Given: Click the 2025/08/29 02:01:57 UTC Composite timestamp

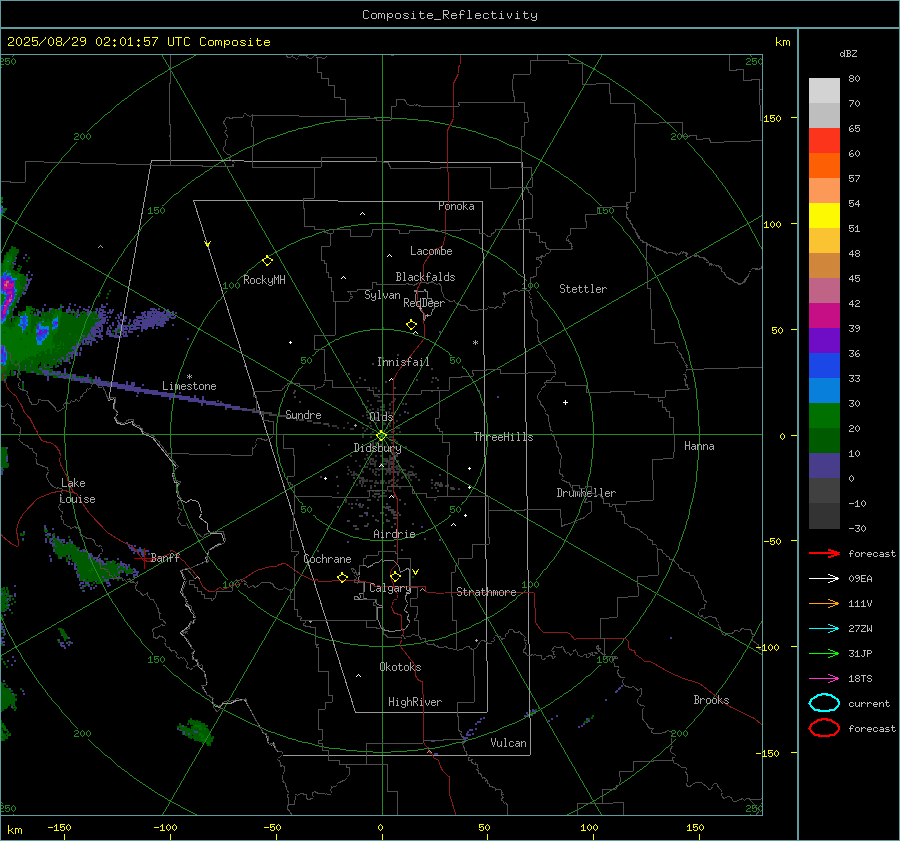Looking at the screenshot, I should tap(138, 42).
